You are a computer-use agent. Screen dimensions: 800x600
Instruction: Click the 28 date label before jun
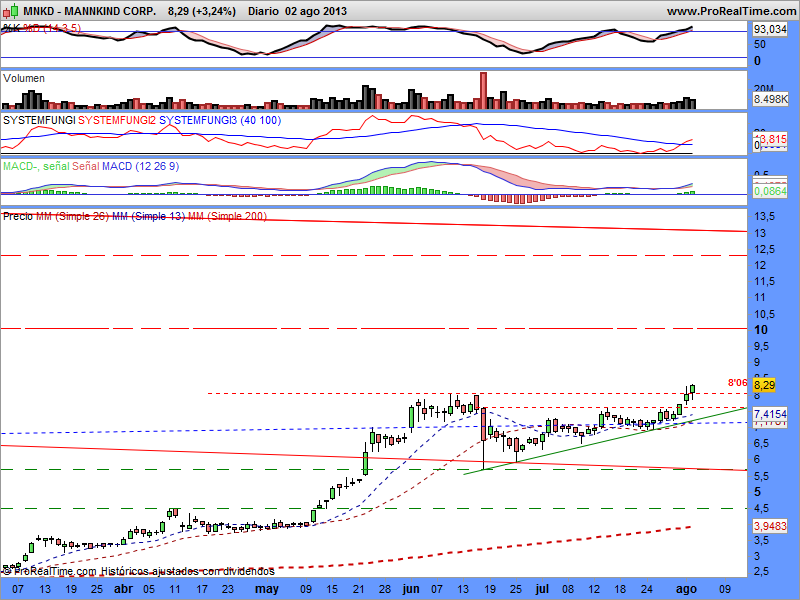(x=385, y=589)
